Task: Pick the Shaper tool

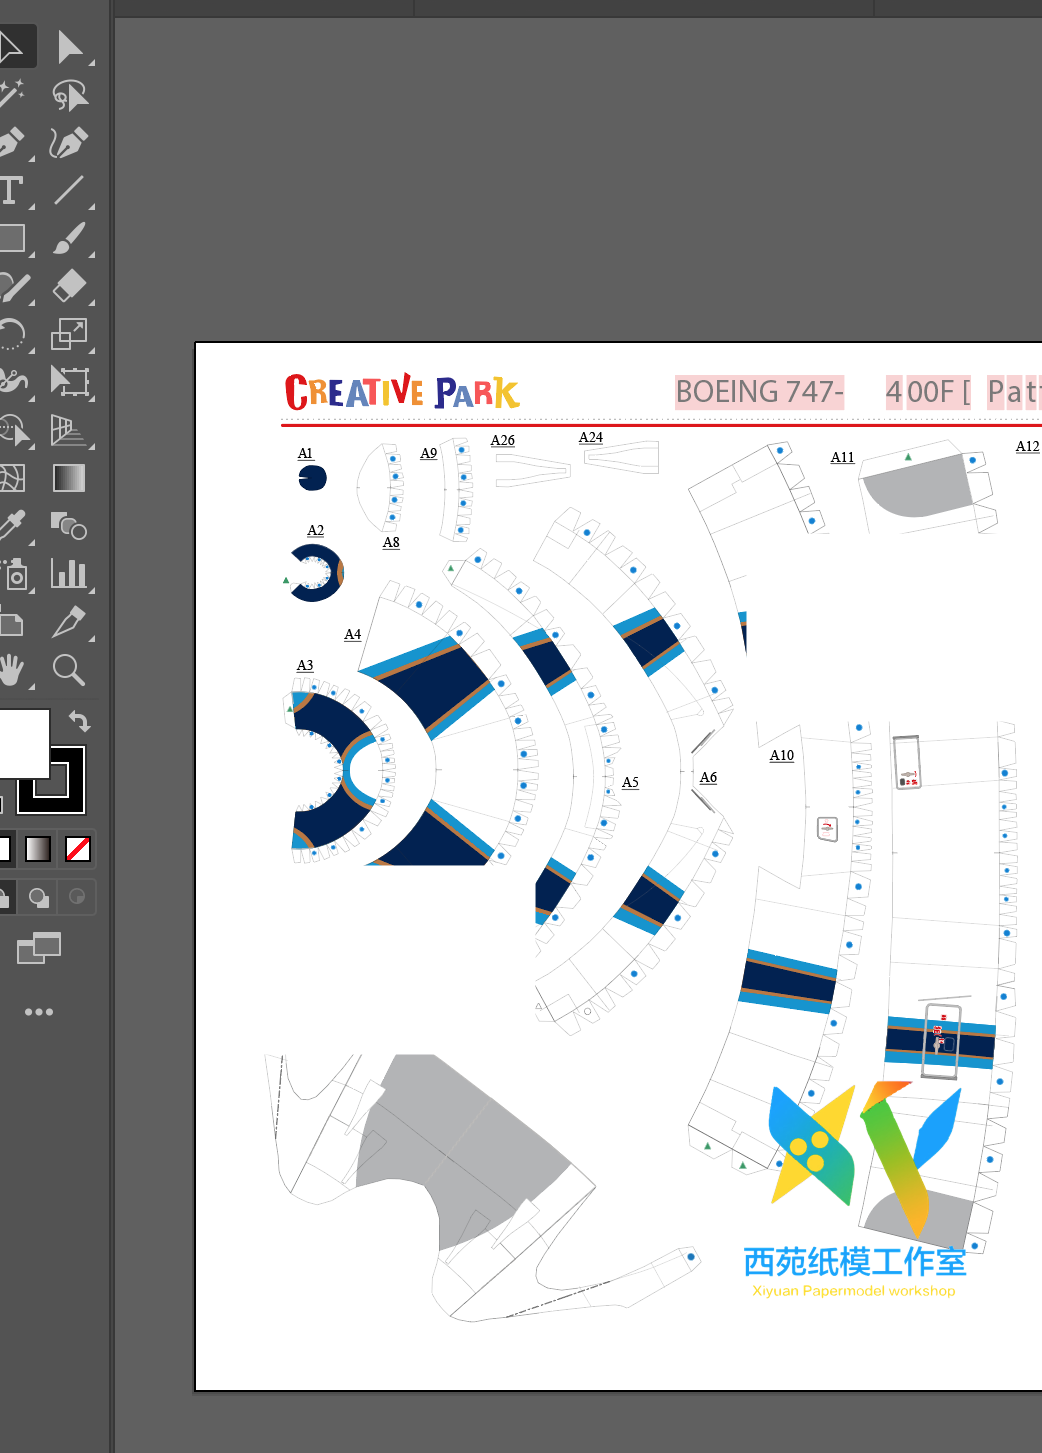Action: click(x=12, y=287)
